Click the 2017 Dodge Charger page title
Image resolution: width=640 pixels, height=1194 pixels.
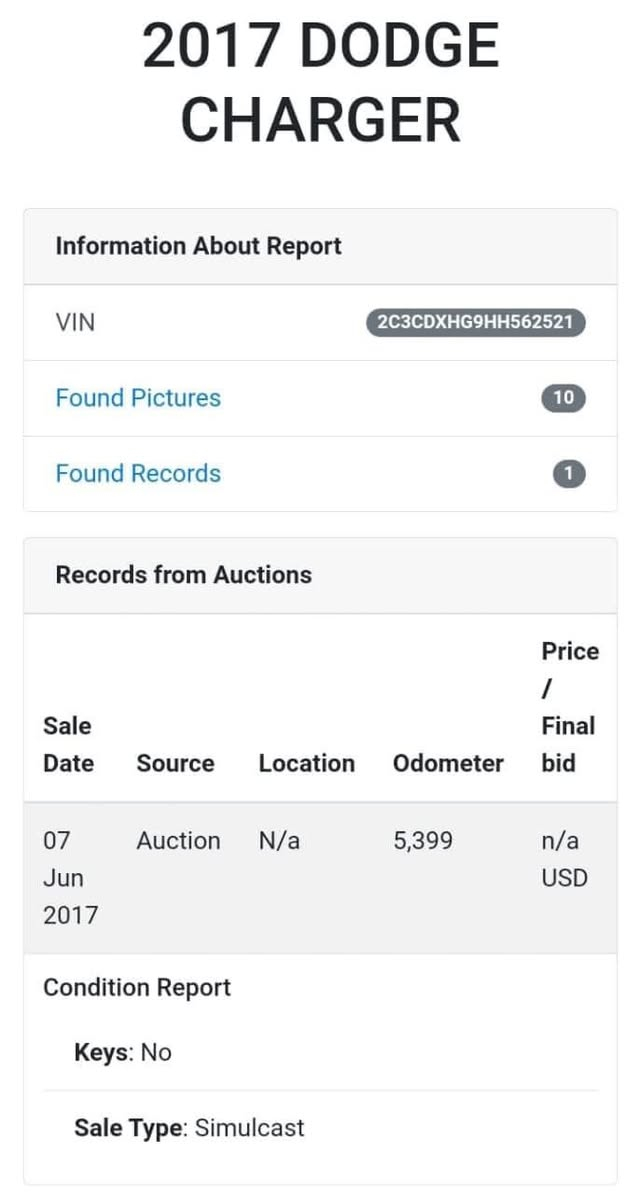(x=320, y=82)
